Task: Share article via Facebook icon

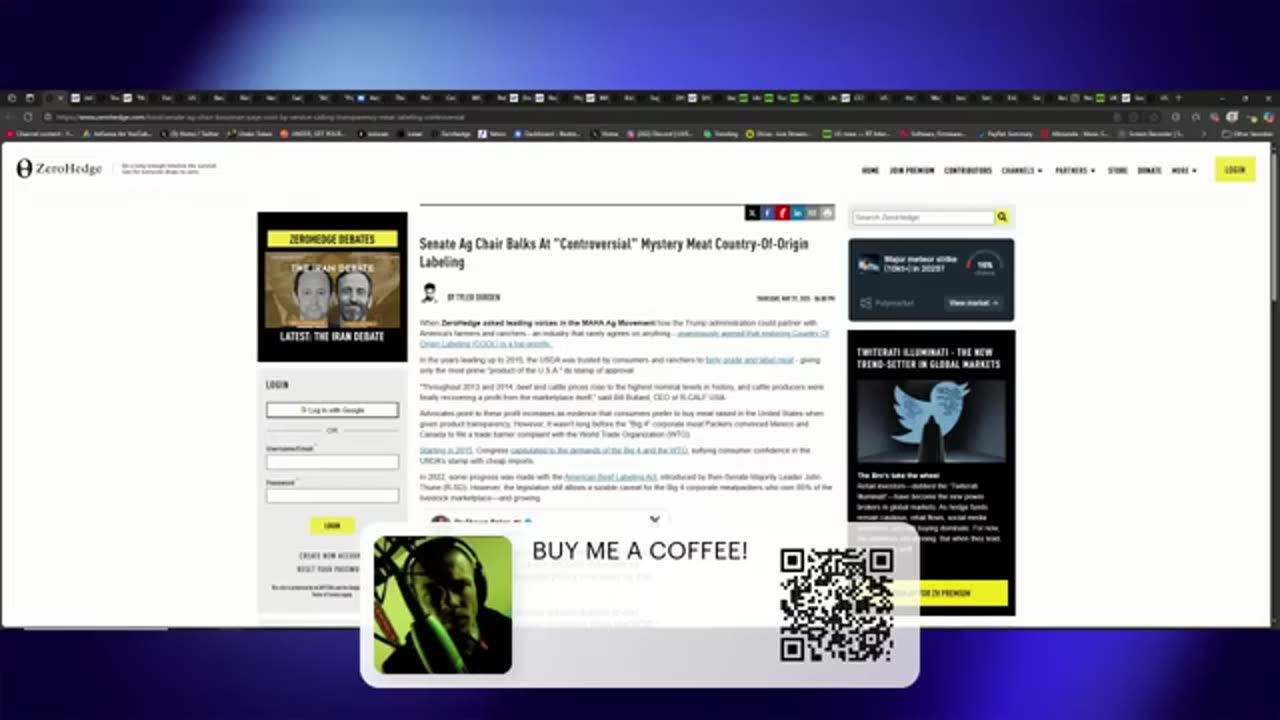Action: pyautogui.click(x=767, y=213)
